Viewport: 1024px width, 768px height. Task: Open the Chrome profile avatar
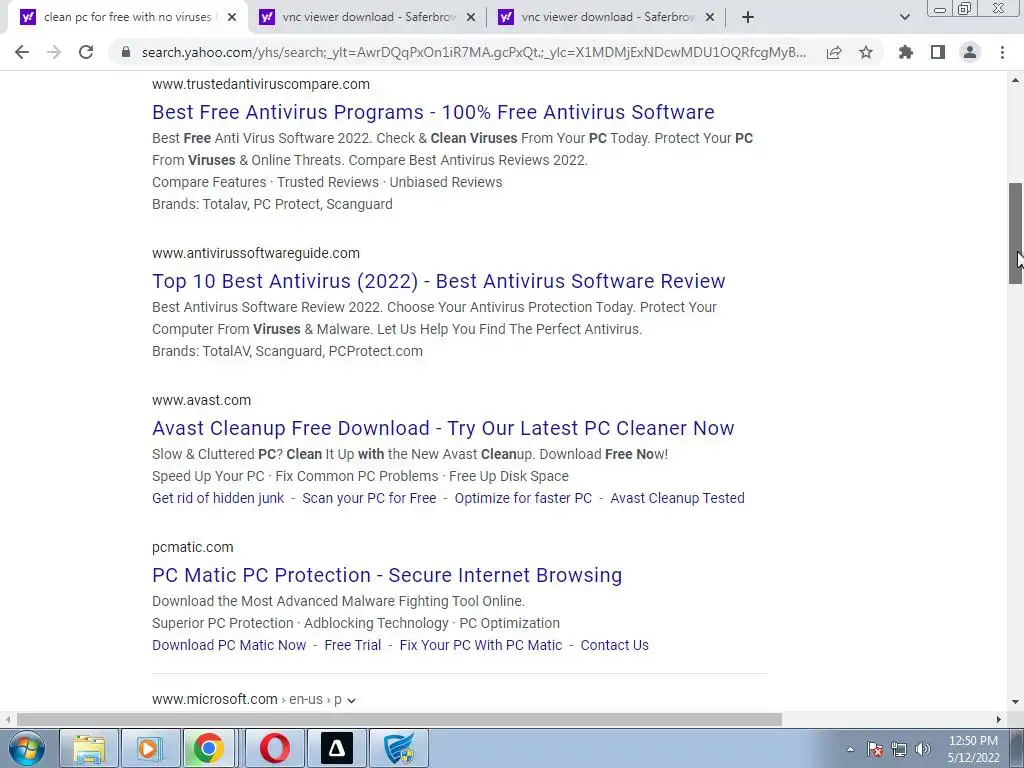tap(970, 52)
